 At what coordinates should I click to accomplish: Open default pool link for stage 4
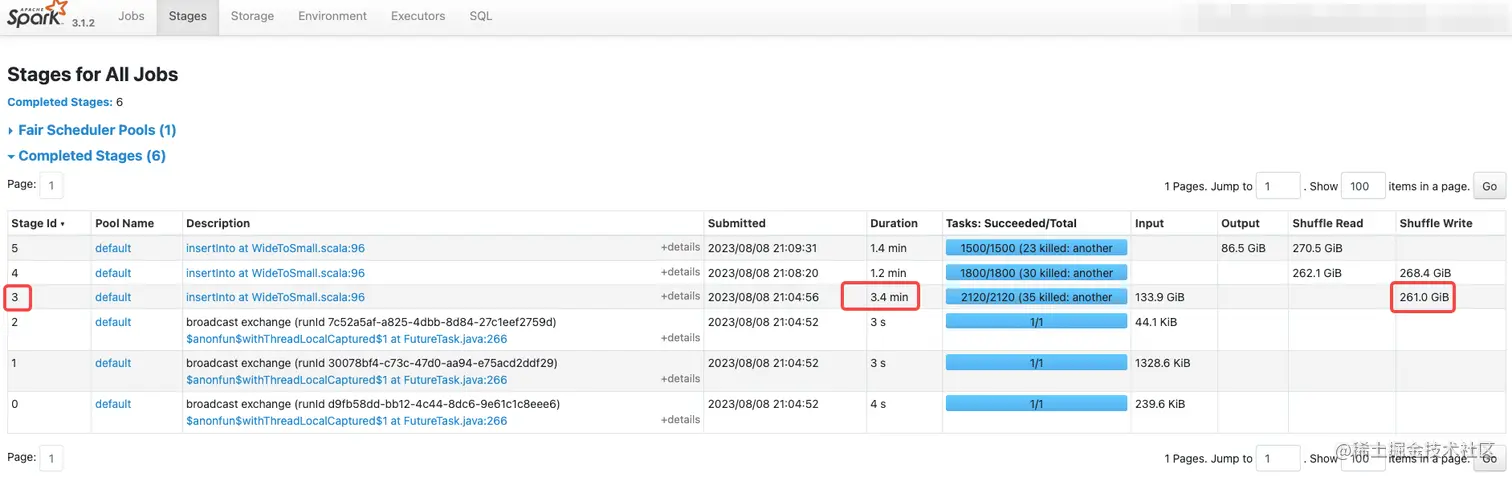click(x=113, y=273)
